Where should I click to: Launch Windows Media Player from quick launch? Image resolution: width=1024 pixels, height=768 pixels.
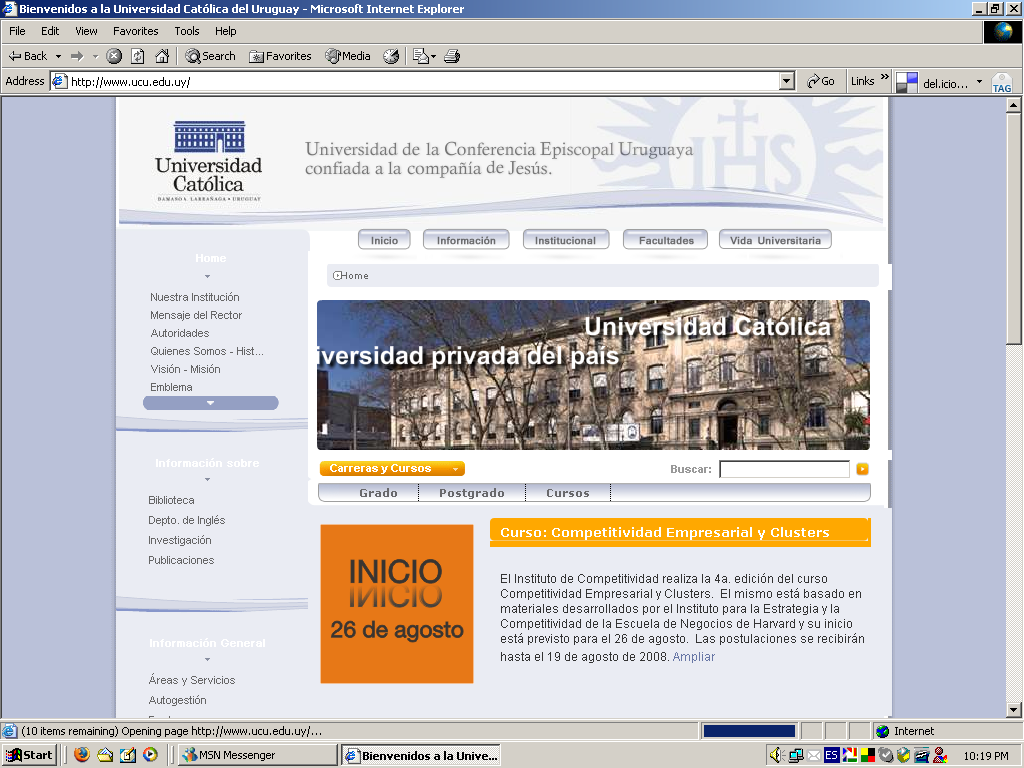point(150,755)
